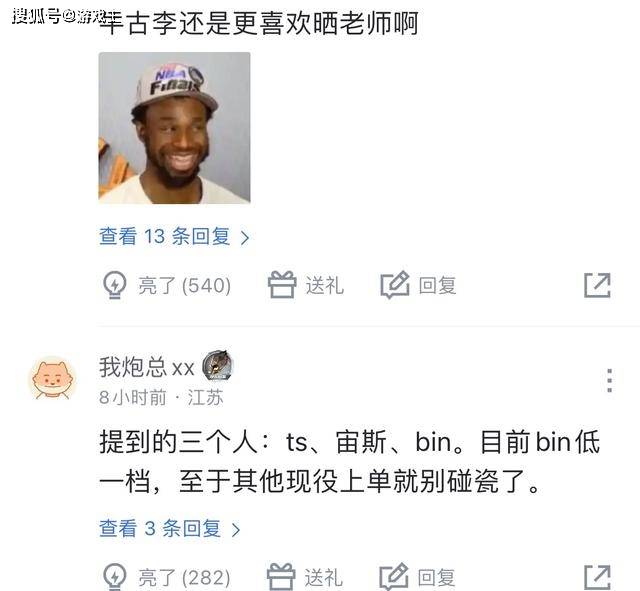The height and width of the screenshot is (591, 640).
Task: Tap the lightbulb icon beside 亮了 (282)
Action: click(115, 577)
